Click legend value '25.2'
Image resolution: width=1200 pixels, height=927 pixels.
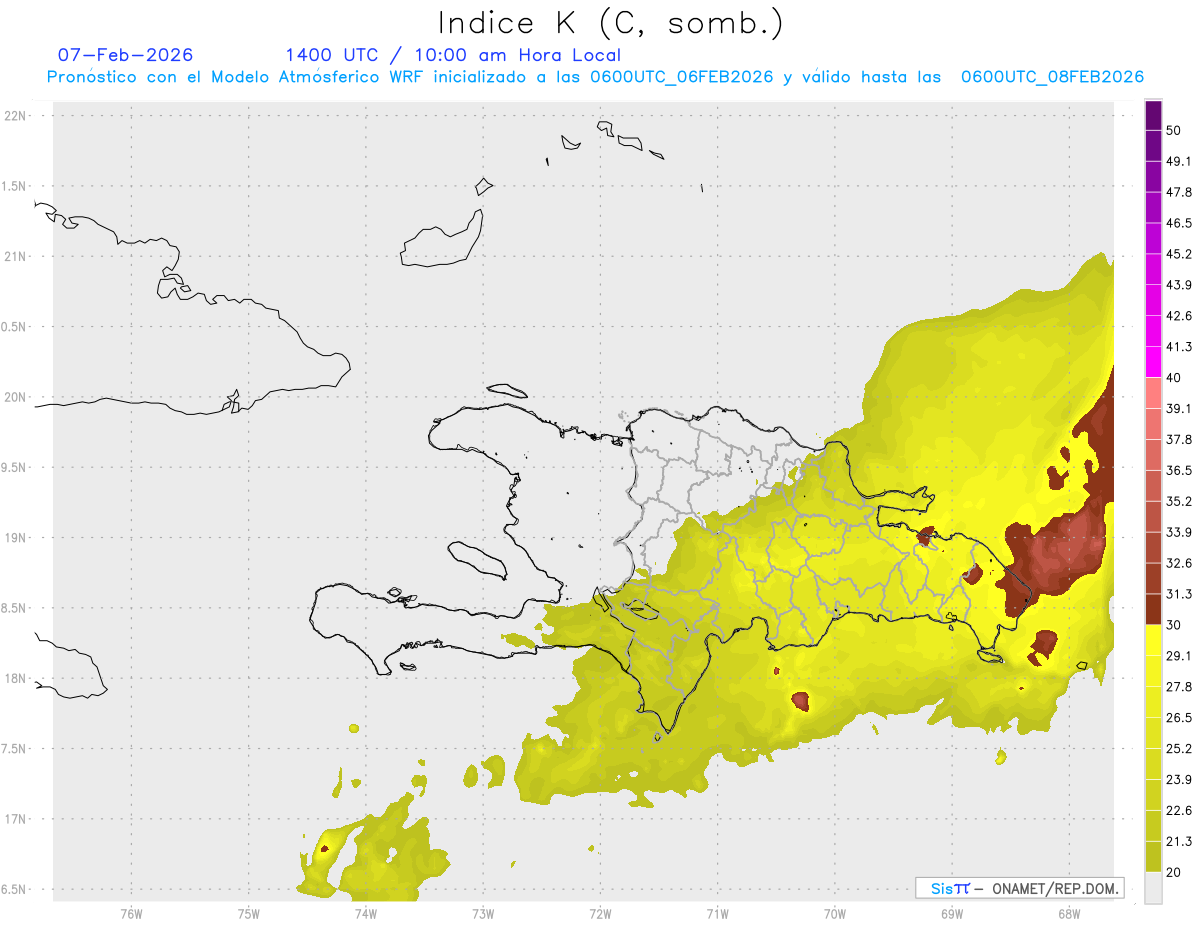coord(1179,749)
